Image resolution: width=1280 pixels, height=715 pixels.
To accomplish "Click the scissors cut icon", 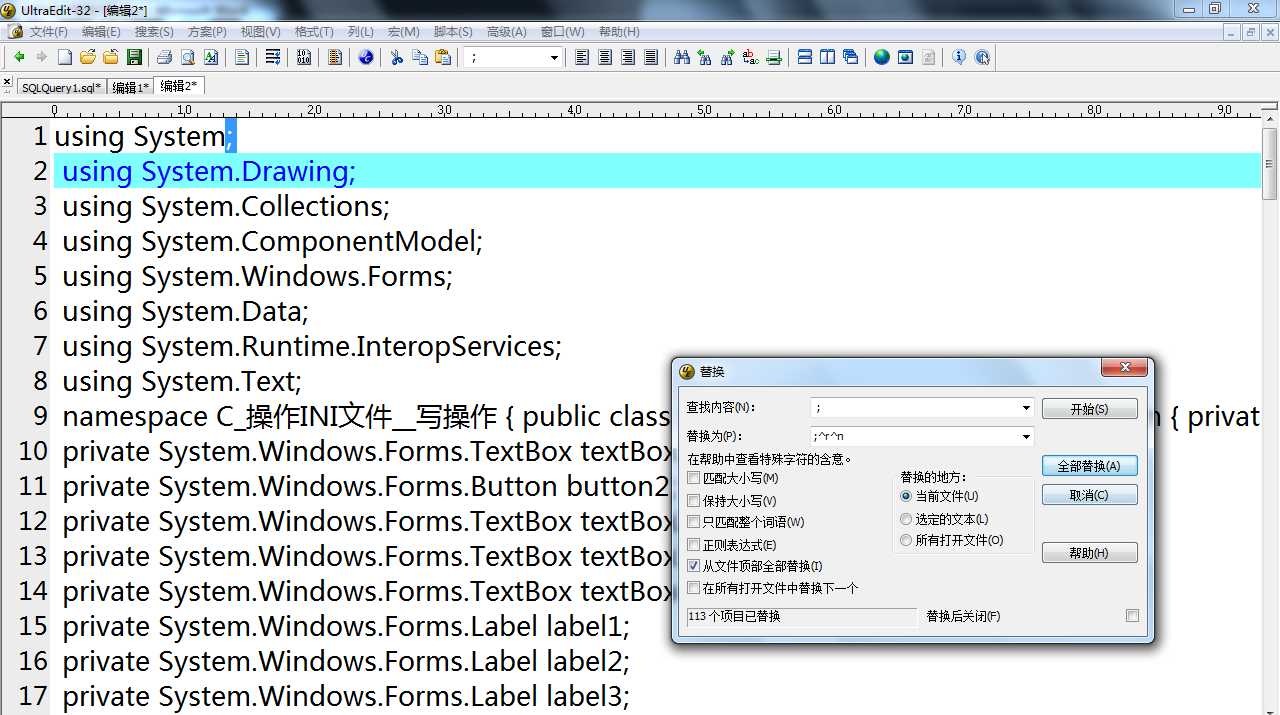I will pos(397,57).
